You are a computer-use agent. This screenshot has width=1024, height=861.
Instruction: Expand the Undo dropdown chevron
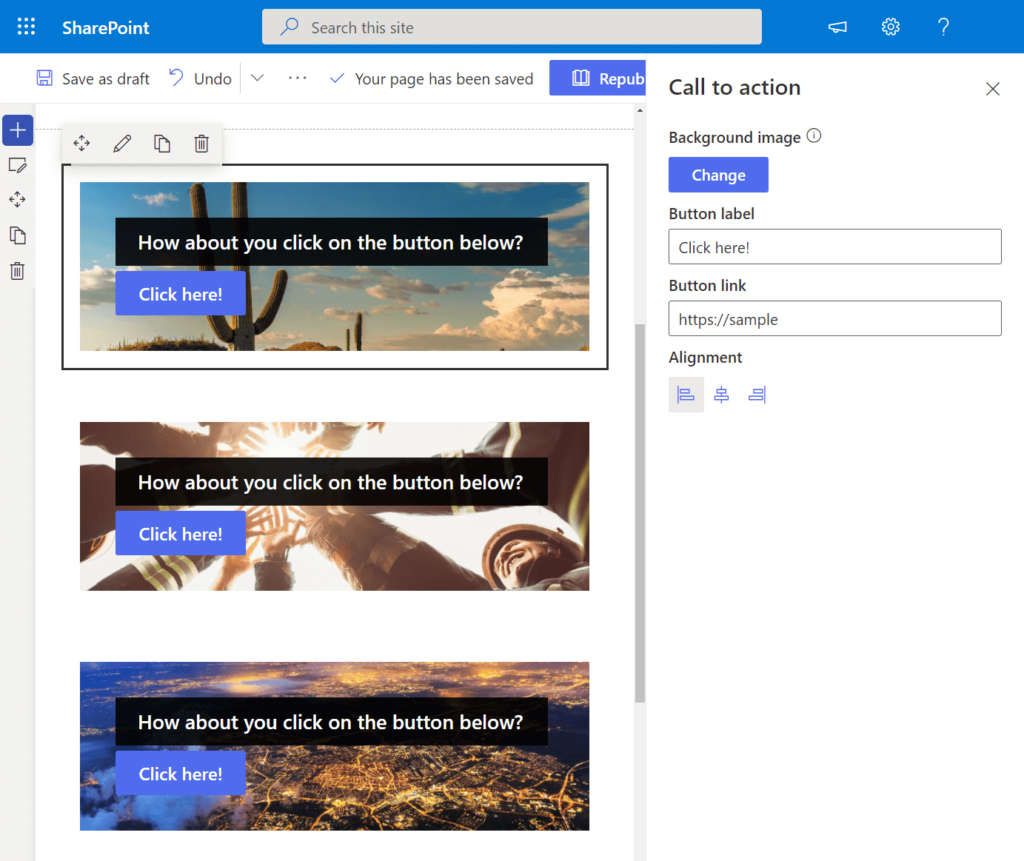(257, 78)
